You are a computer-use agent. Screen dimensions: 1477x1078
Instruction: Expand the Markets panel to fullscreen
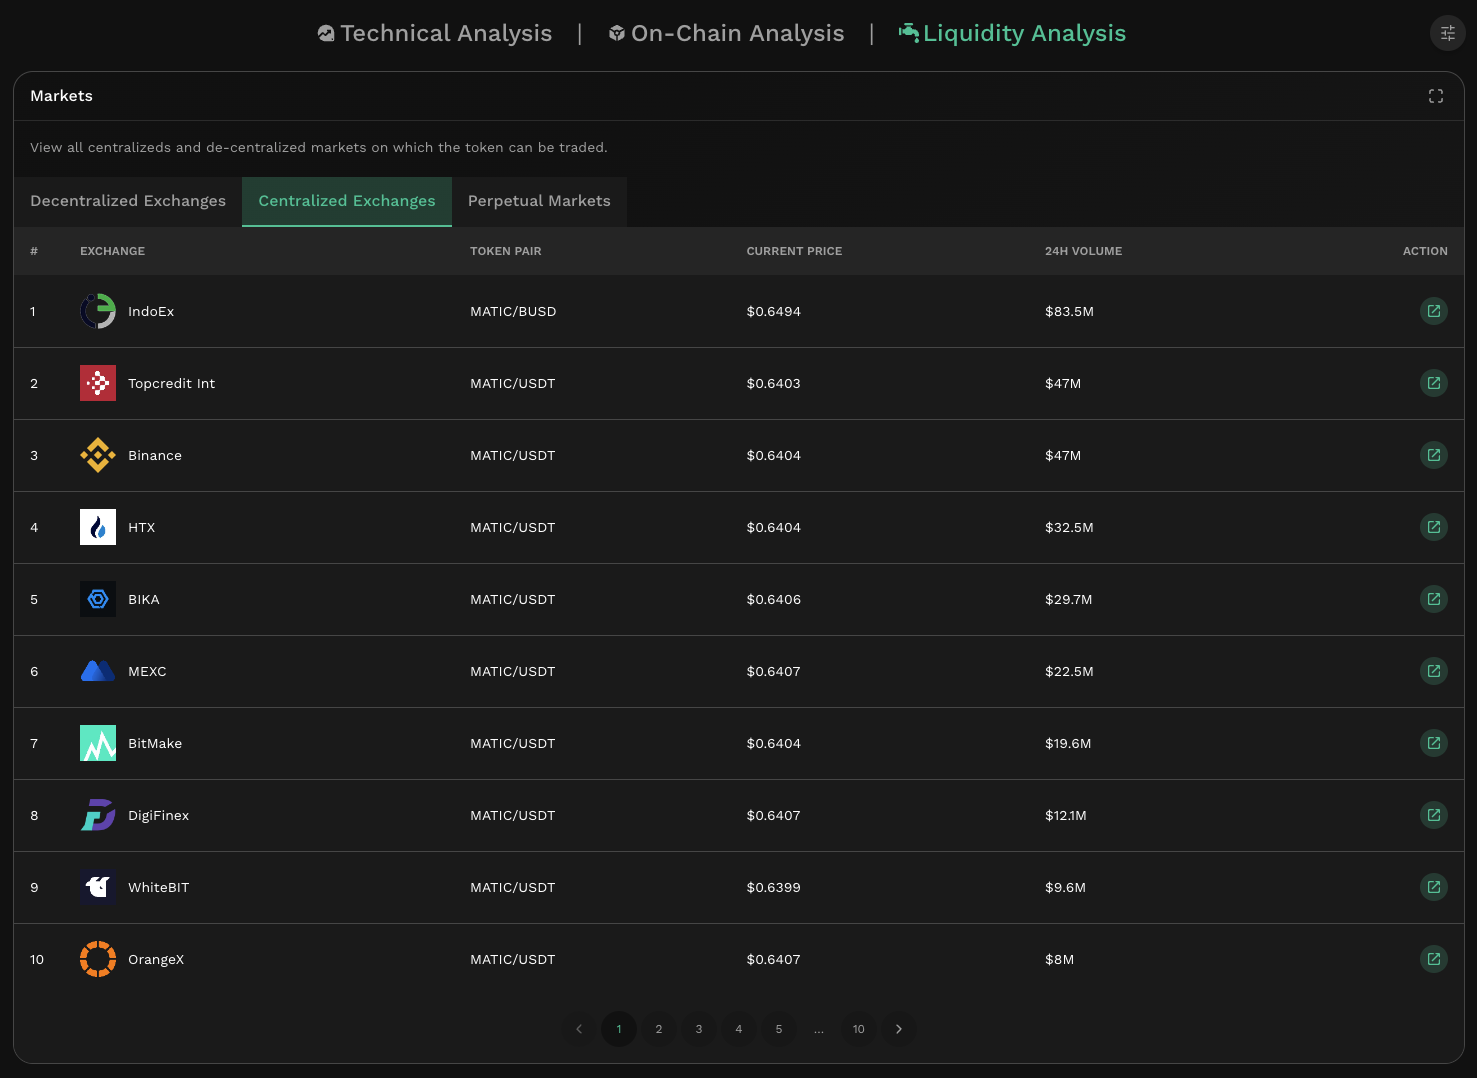coord(1435,96)
